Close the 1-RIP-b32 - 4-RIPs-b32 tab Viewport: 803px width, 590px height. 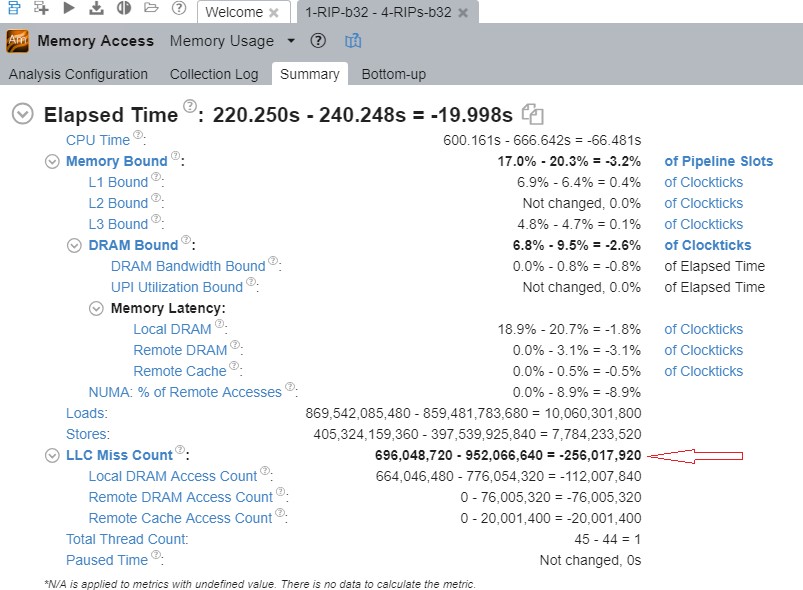pyautogui.click(x=463, y=12)
